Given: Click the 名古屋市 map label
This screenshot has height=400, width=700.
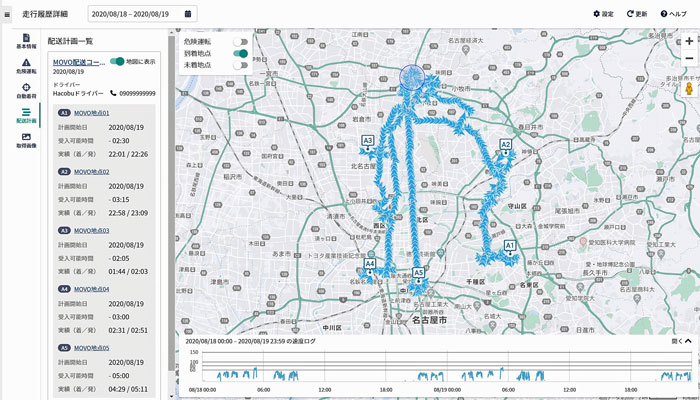Looking at the screenshot, I should 429,320.
